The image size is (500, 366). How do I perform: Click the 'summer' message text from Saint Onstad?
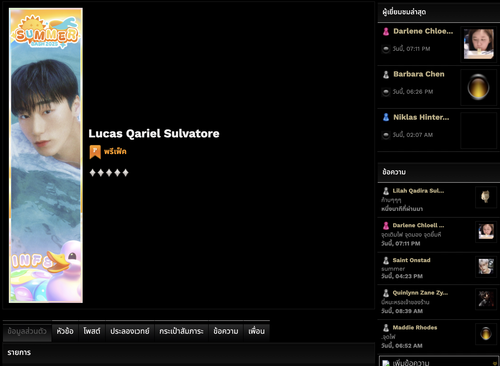pyautogui.click(x=393, y=269)
